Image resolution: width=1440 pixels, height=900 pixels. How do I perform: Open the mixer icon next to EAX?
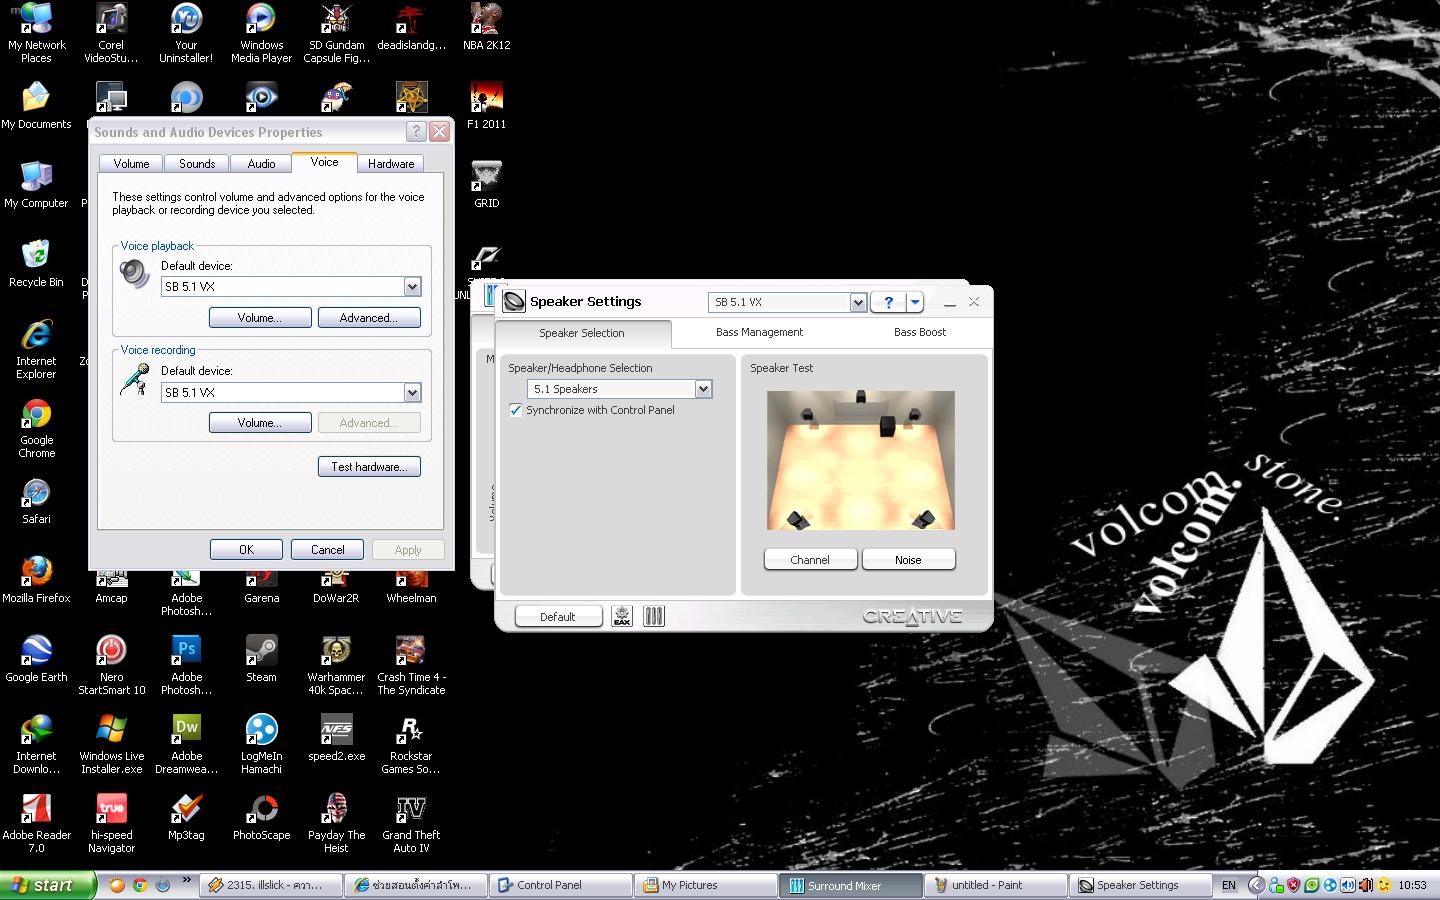(654, 616)
